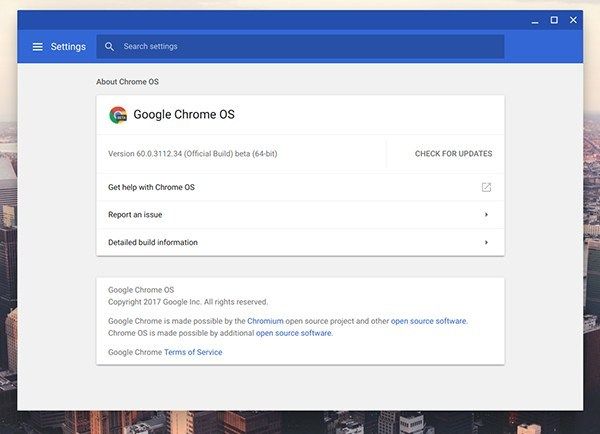
Task: Open Chrome OS additional open source software link
Action: tap(293, 333)
